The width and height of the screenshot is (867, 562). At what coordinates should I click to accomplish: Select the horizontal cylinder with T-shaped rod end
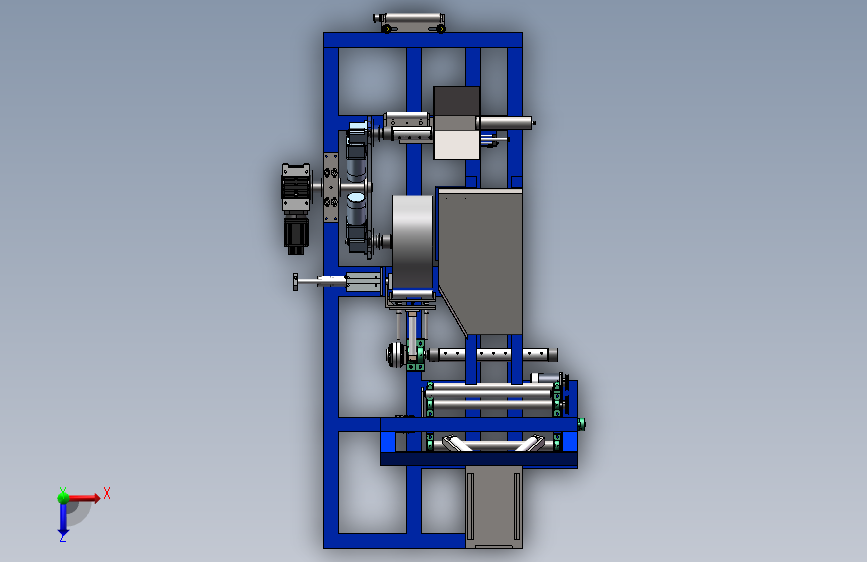point(337,282)
